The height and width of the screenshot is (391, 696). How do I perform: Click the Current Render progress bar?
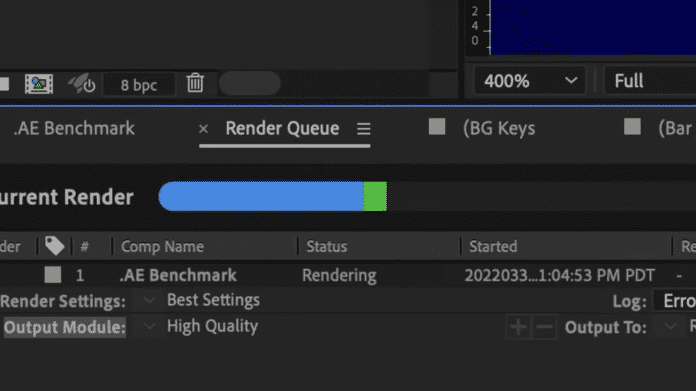427,196
